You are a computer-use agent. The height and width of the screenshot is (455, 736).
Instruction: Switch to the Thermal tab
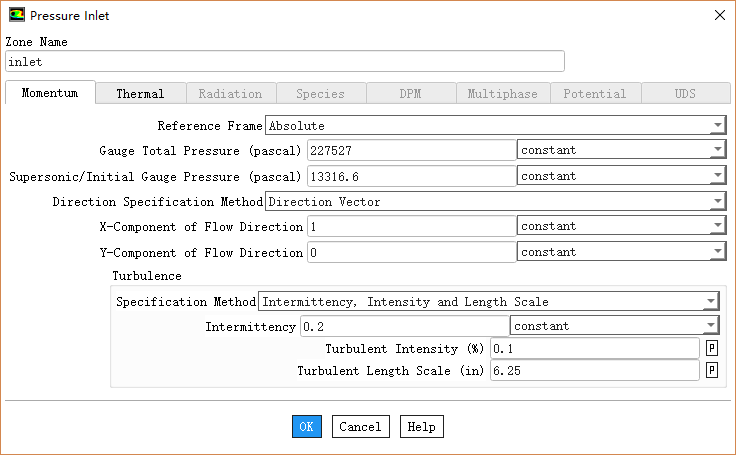pos(140,93)
